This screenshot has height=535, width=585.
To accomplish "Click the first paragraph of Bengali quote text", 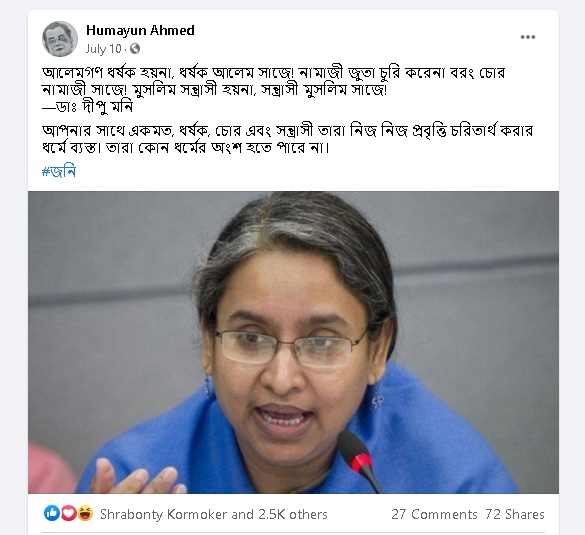I will pyautogui.click(x=273, y=81).
